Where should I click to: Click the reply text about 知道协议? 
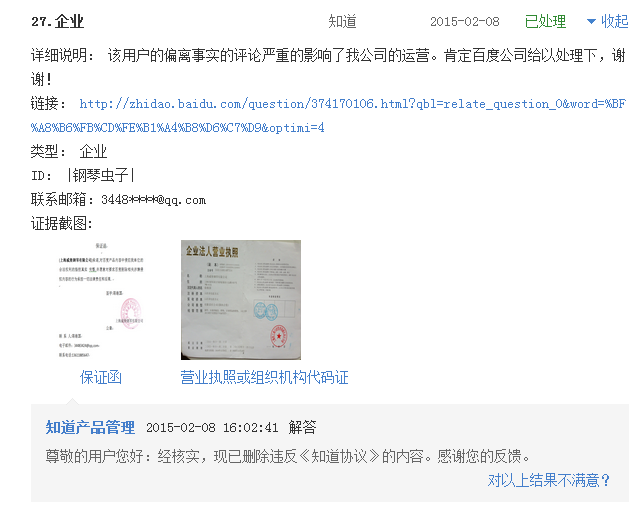click(x=288, y=456)
